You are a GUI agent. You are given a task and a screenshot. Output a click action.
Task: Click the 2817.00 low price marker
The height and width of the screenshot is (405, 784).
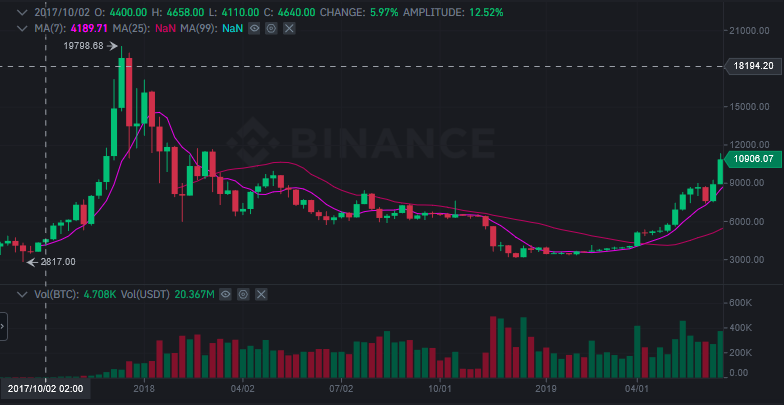click(x=56, y=262)
